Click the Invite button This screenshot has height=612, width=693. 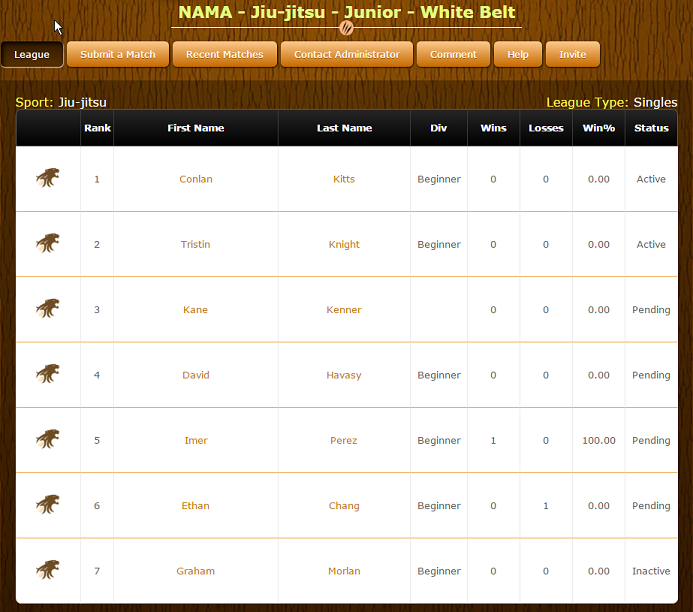pyautogui.click(x=573, y=54)
